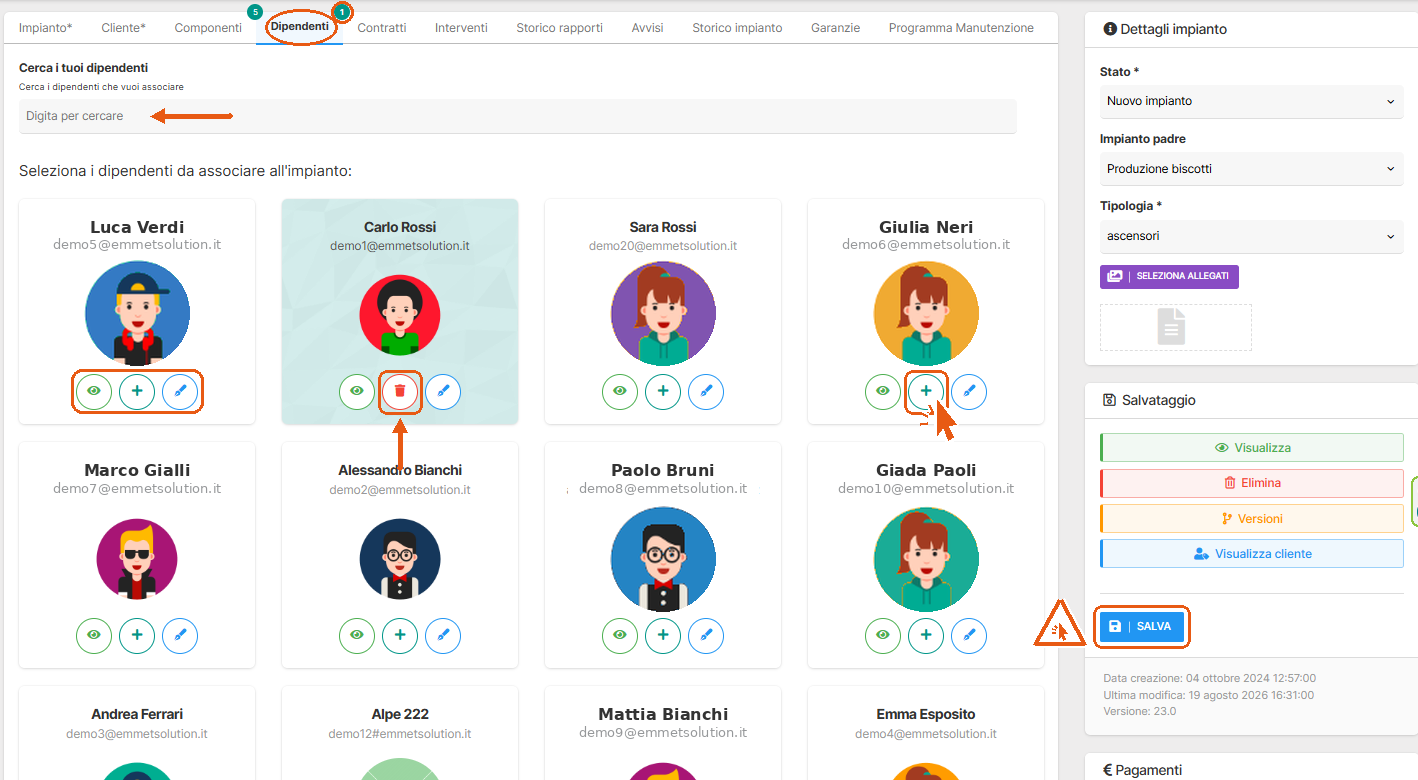The width and height of the screenshot is (1418, 780).
Task: Expand the Impianto padre dropdown
Action: click(x=1251, y=169)
